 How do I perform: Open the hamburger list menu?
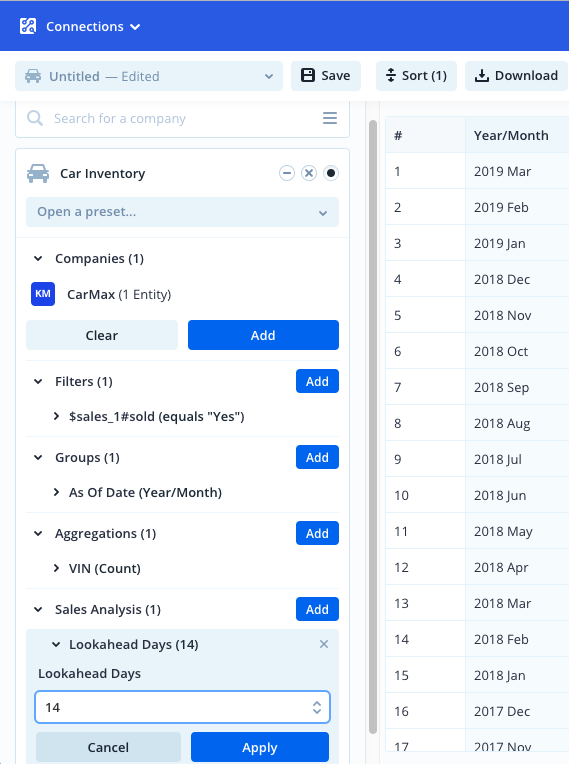[x=330, y=118]
